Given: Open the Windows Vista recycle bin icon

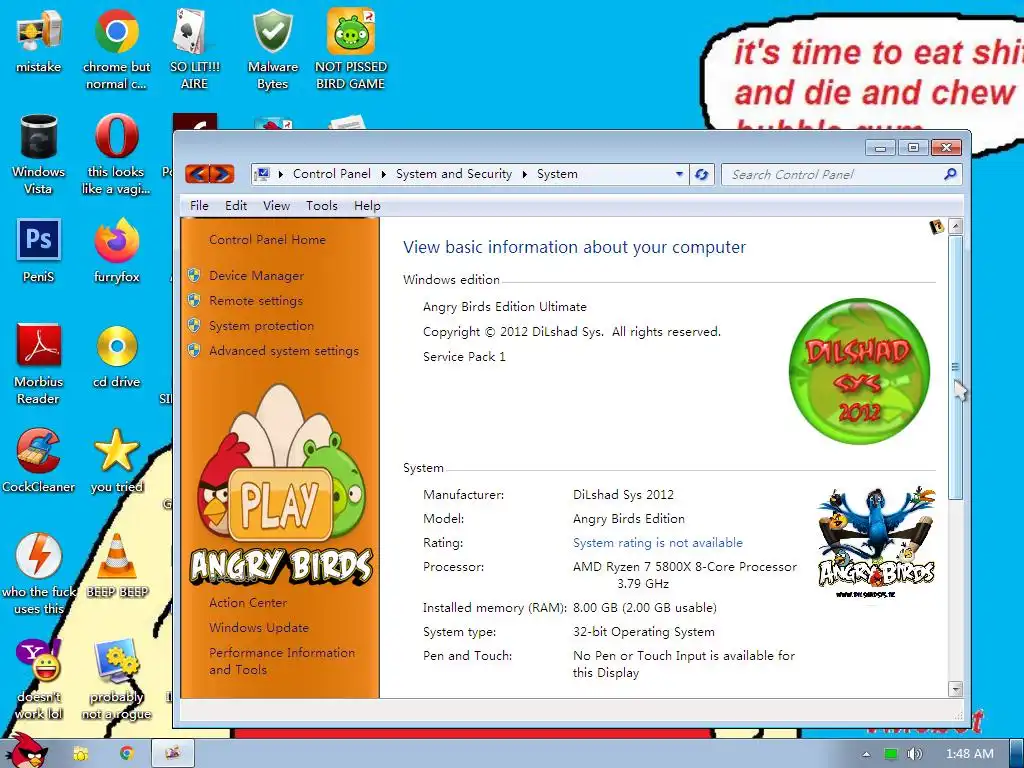Looking at the screenshot, I should 38,154.
